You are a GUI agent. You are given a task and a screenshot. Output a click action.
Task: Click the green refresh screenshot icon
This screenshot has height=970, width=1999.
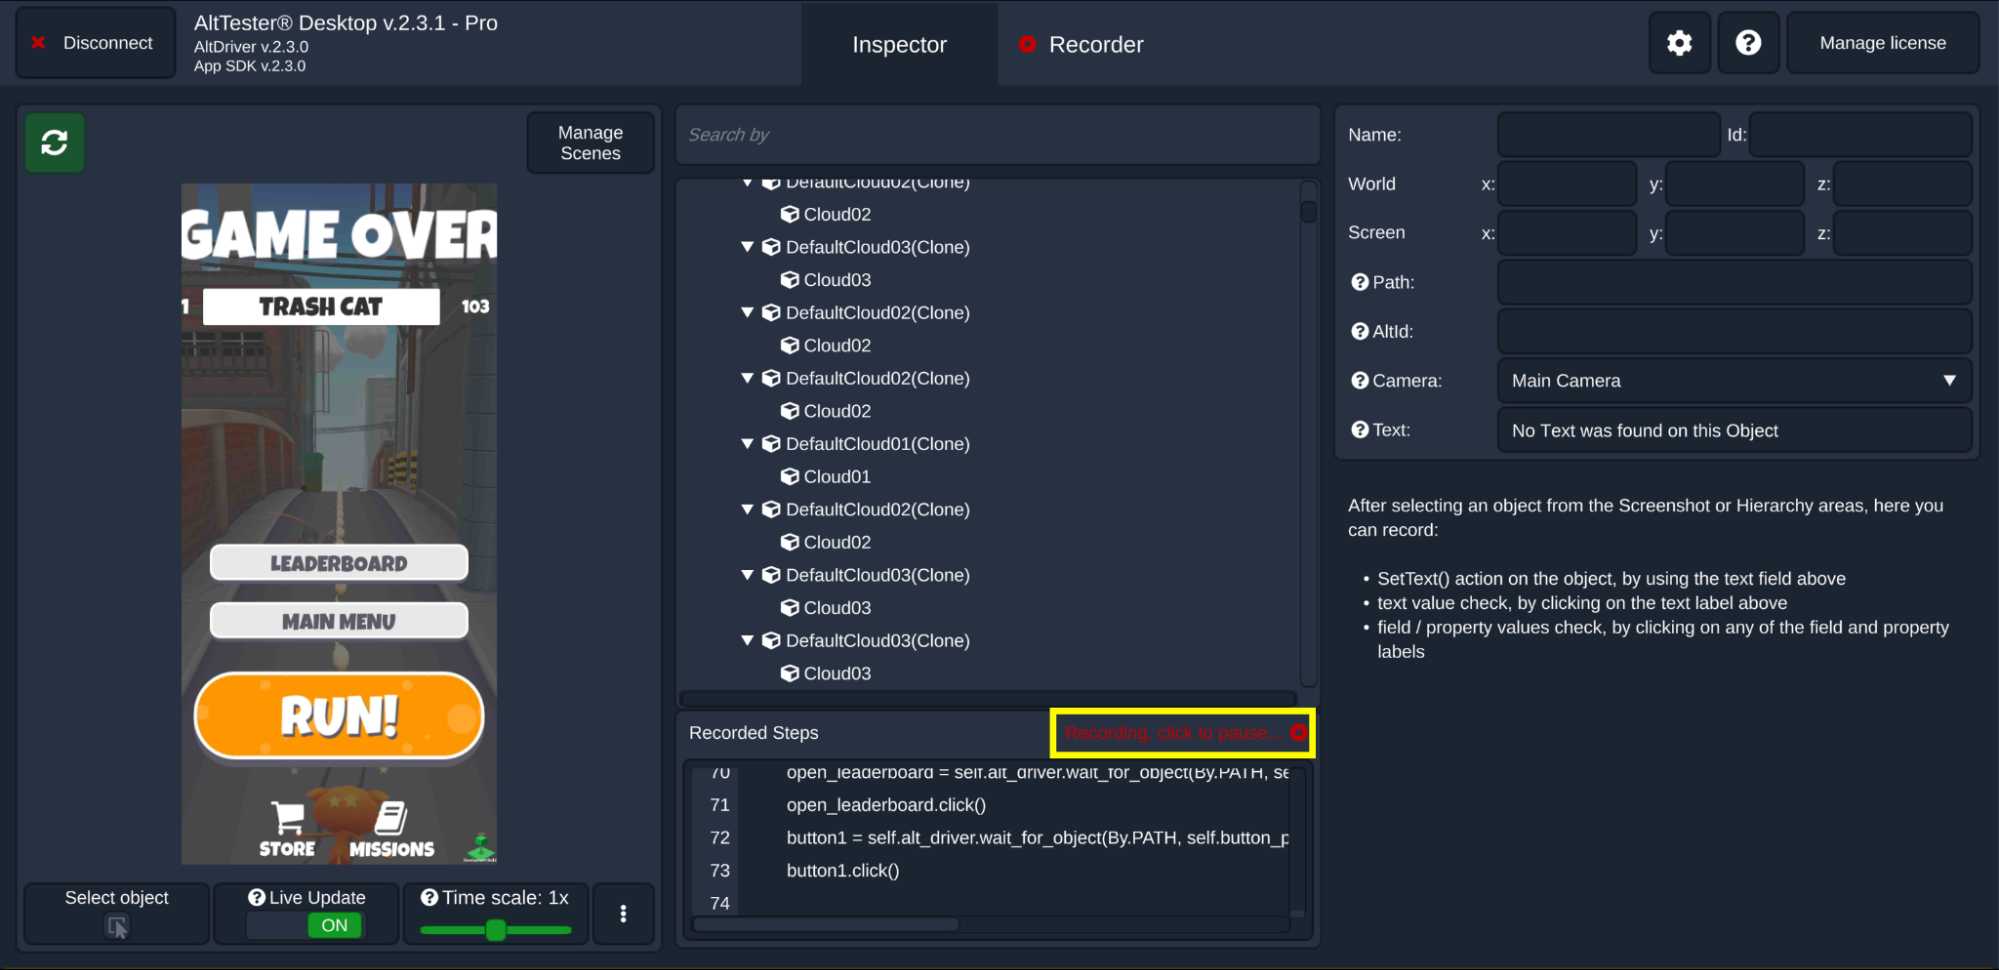[55, 143]
